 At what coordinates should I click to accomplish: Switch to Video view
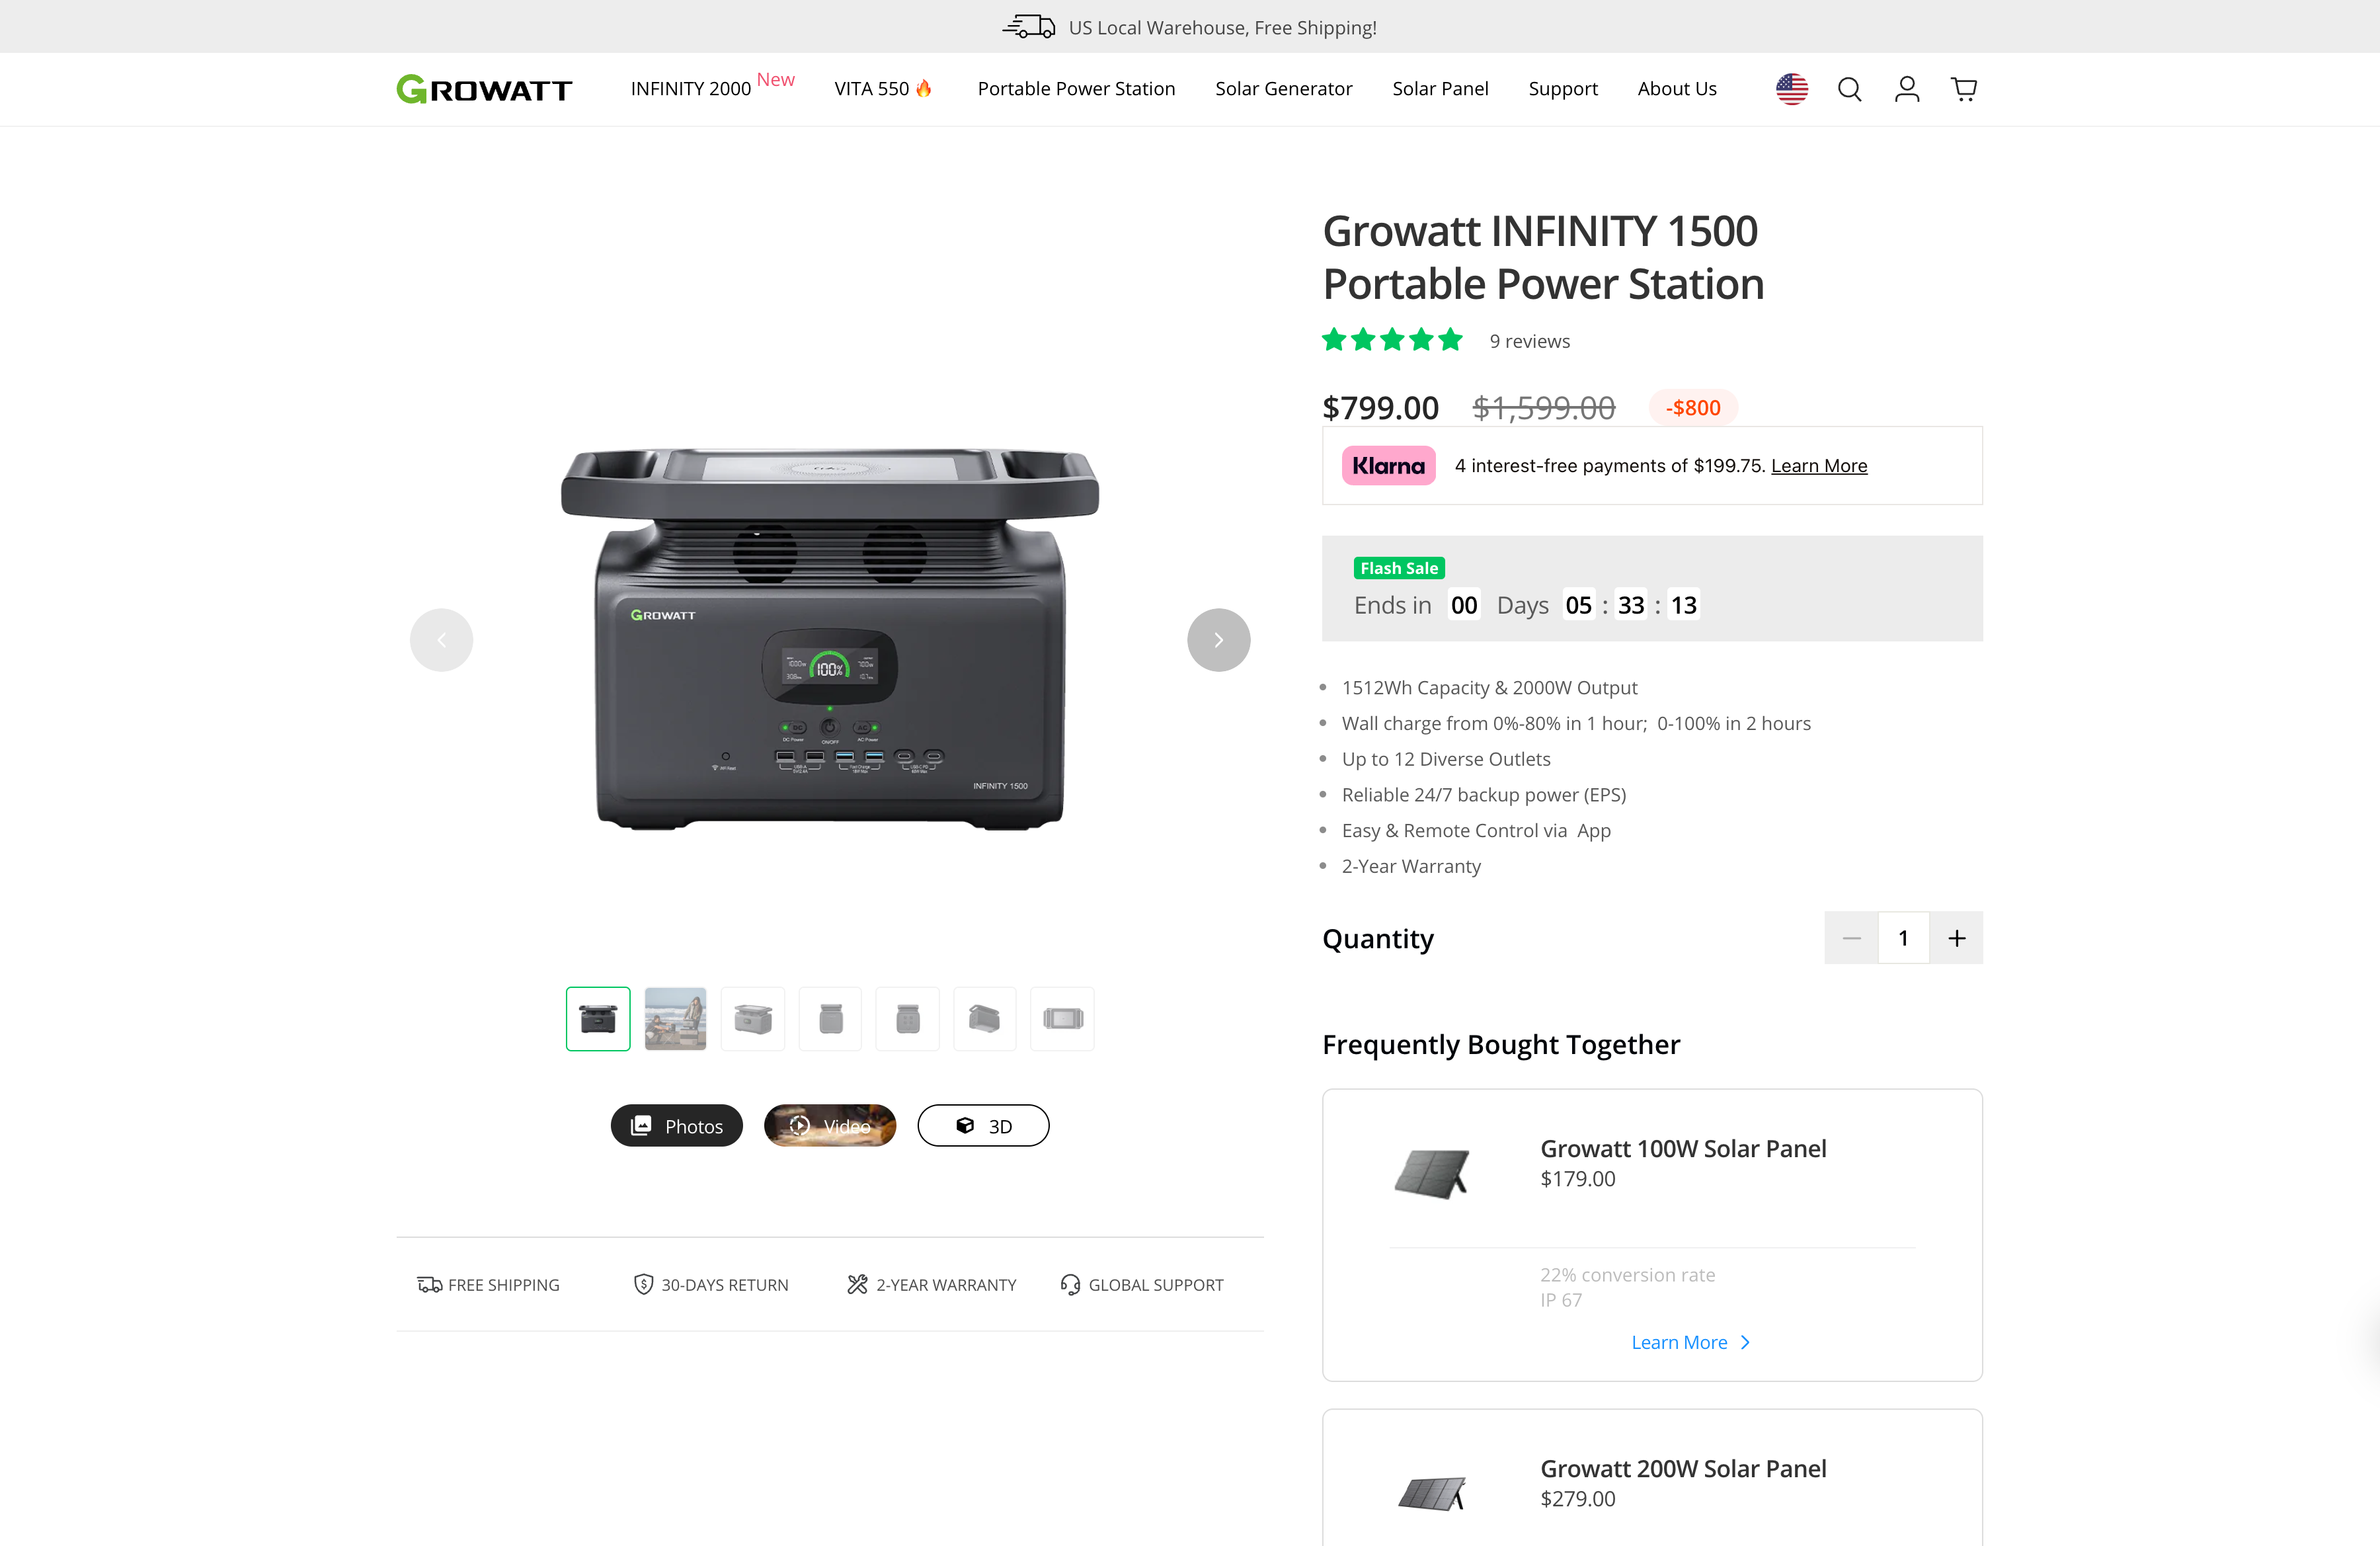pos(829,1126)
